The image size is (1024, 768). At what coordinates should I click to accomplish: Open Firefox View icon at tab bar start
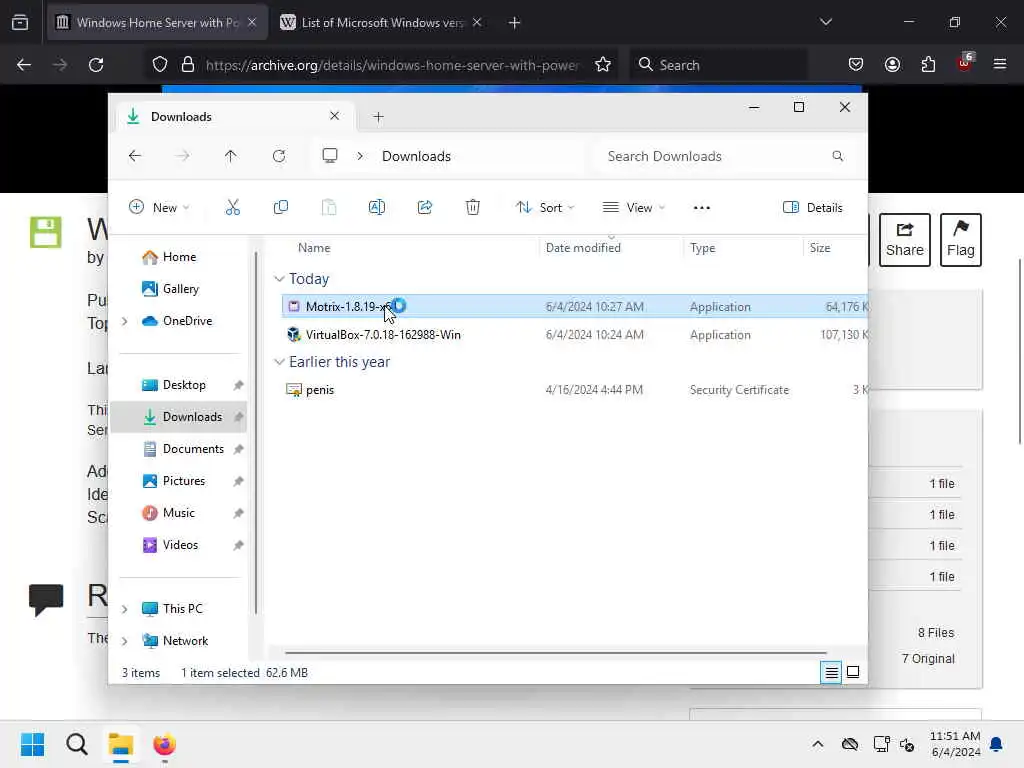[x=20, y=23]
